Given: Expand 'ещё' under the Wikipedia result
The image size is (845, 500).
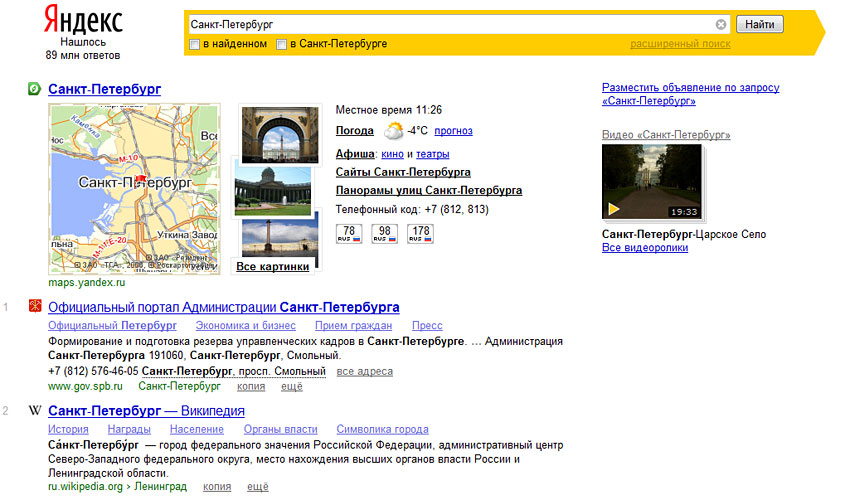Looking at the screenshot, I should coord(258,487).
